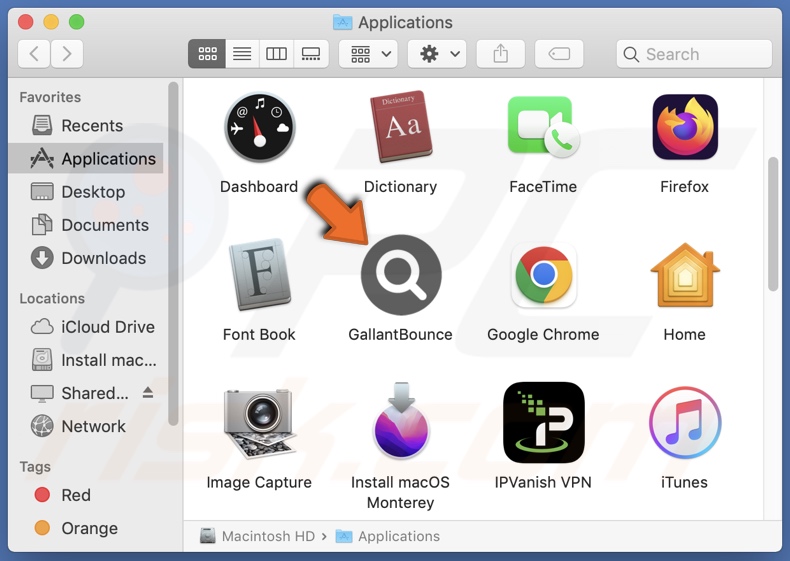This screenshot has width=790, height=561.
Task: Click the sidebar vertical scrollbar
Action: coord(173,254)
